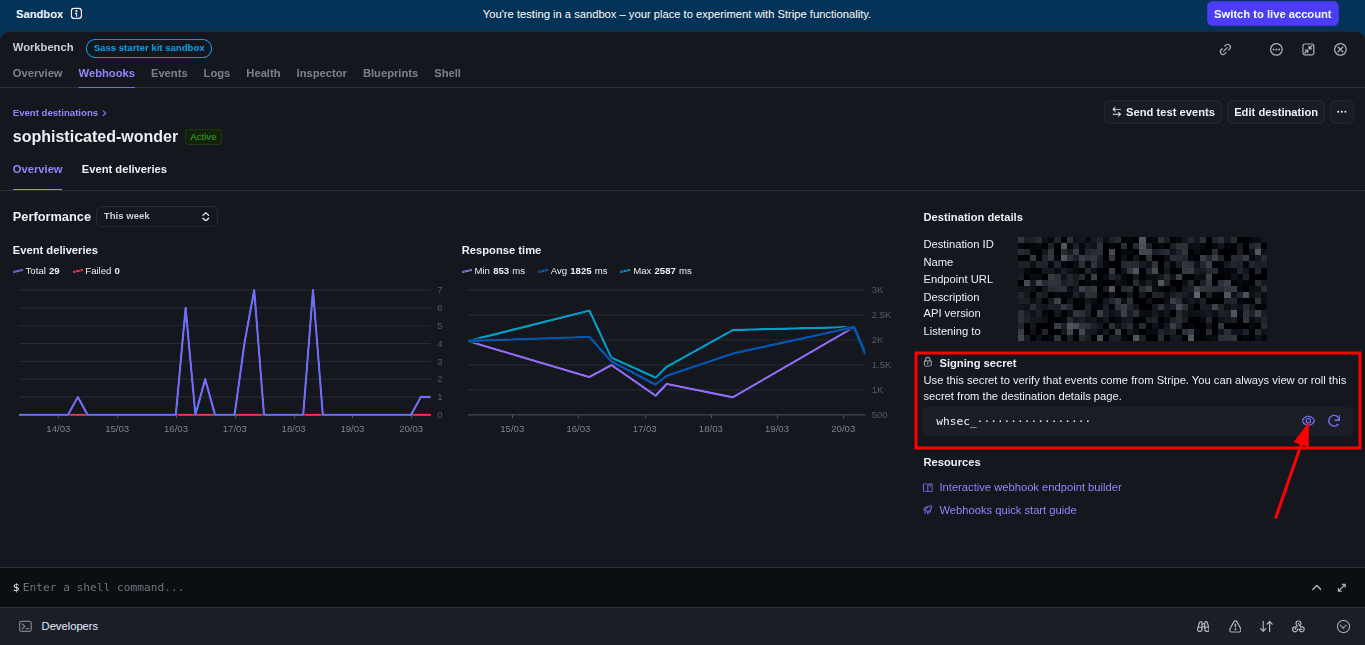The width and height of the screenshot is (1365, 645).
Task: Click the Total 29 legend entry
Action: (x=36, y=271)
